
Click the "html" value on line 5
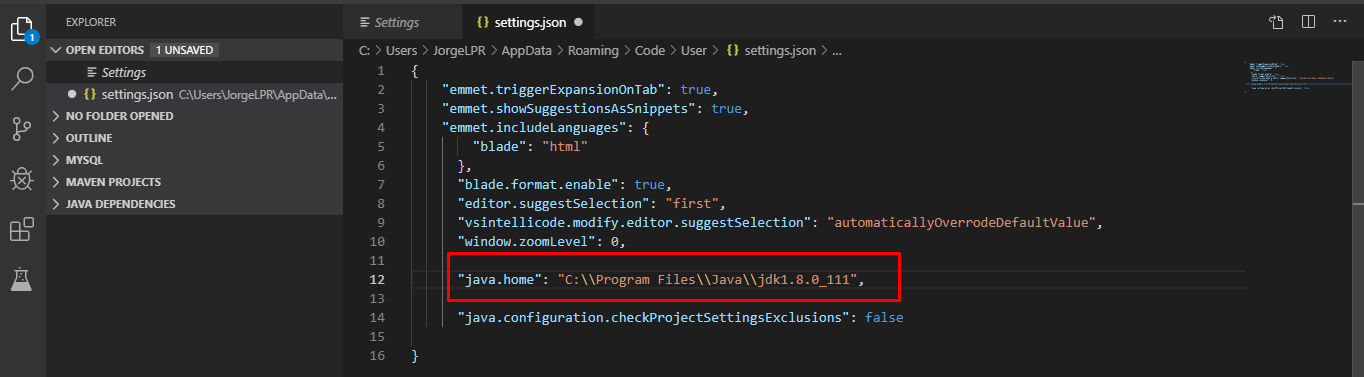click(x=564, y=147)
